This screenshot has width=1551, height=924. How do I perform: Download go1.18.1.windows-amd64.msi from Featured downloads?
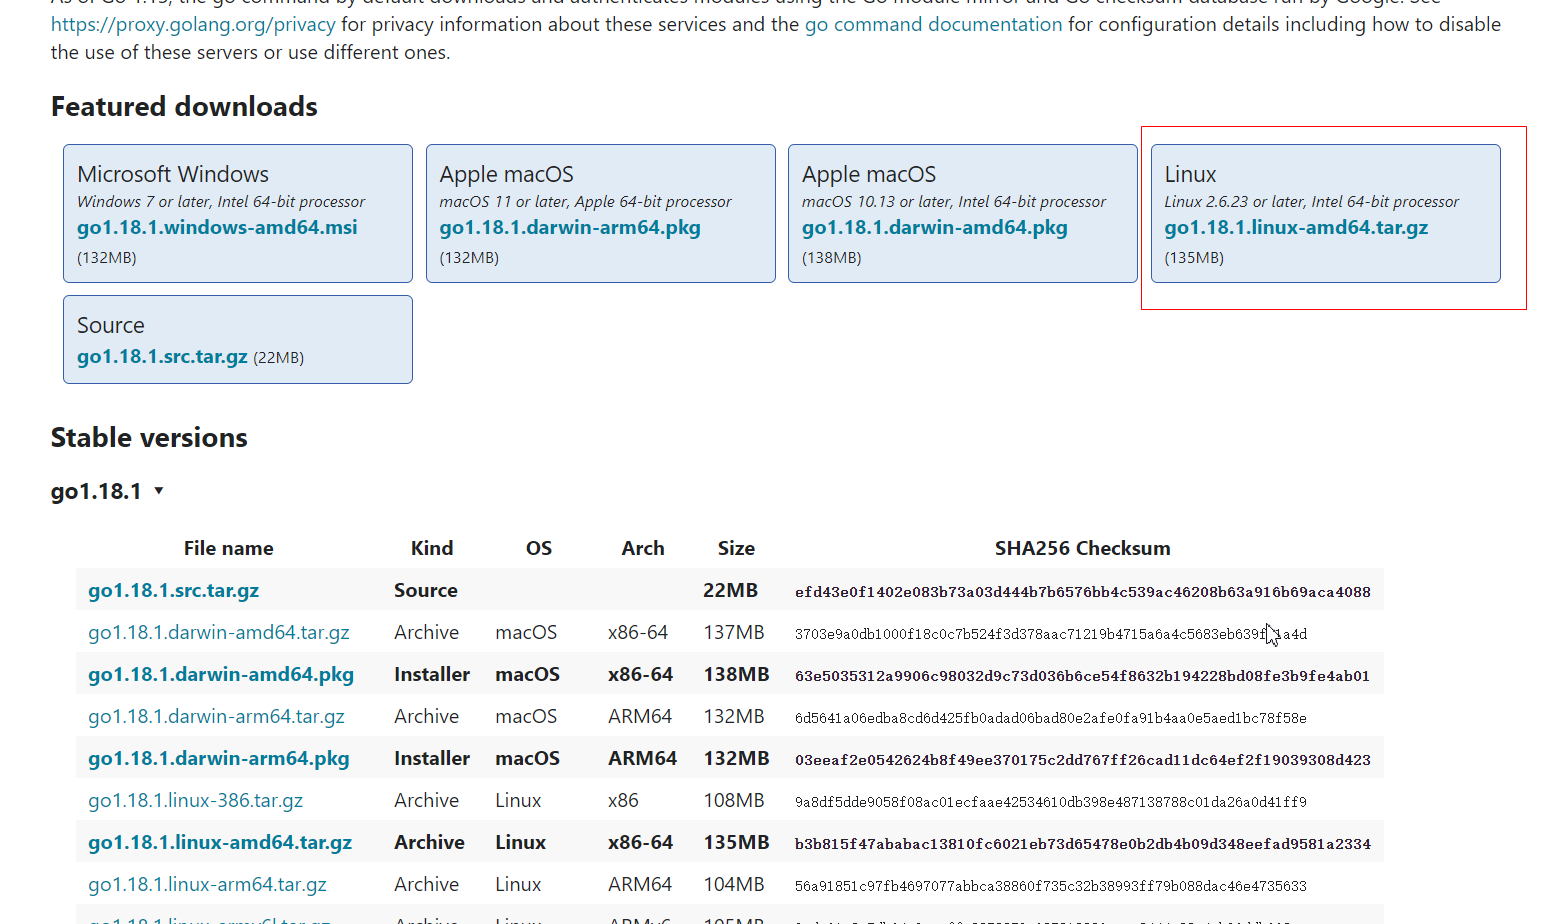click(x=217, y=227)
